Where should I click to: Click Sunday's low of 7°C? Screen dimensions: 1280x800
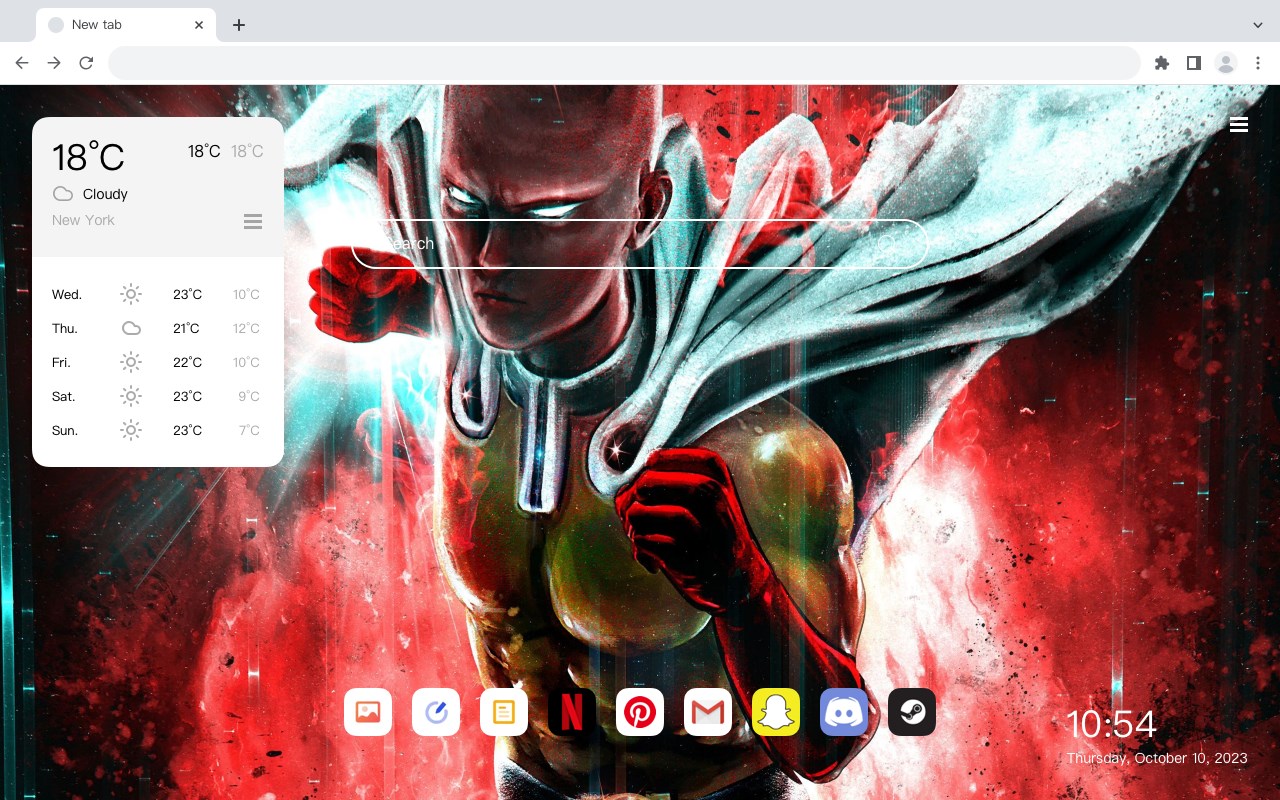click(x=249, y=430)
